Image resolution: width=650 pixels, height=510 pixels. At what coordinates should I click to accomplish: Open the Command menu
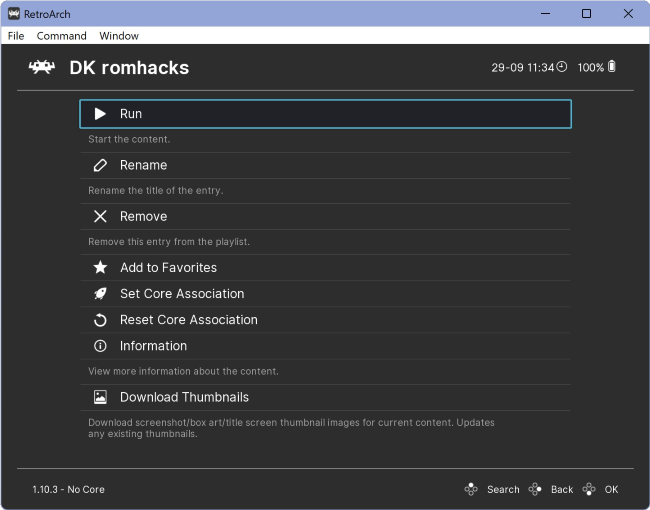(61, 36)
